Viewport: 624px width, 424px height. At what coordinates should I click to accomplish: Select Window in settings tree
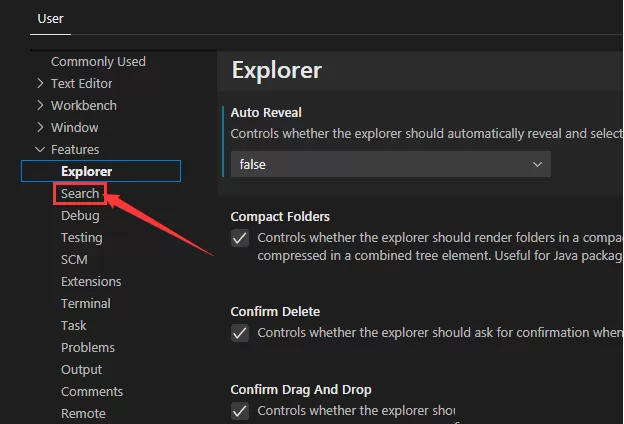[x=74, y=127]
